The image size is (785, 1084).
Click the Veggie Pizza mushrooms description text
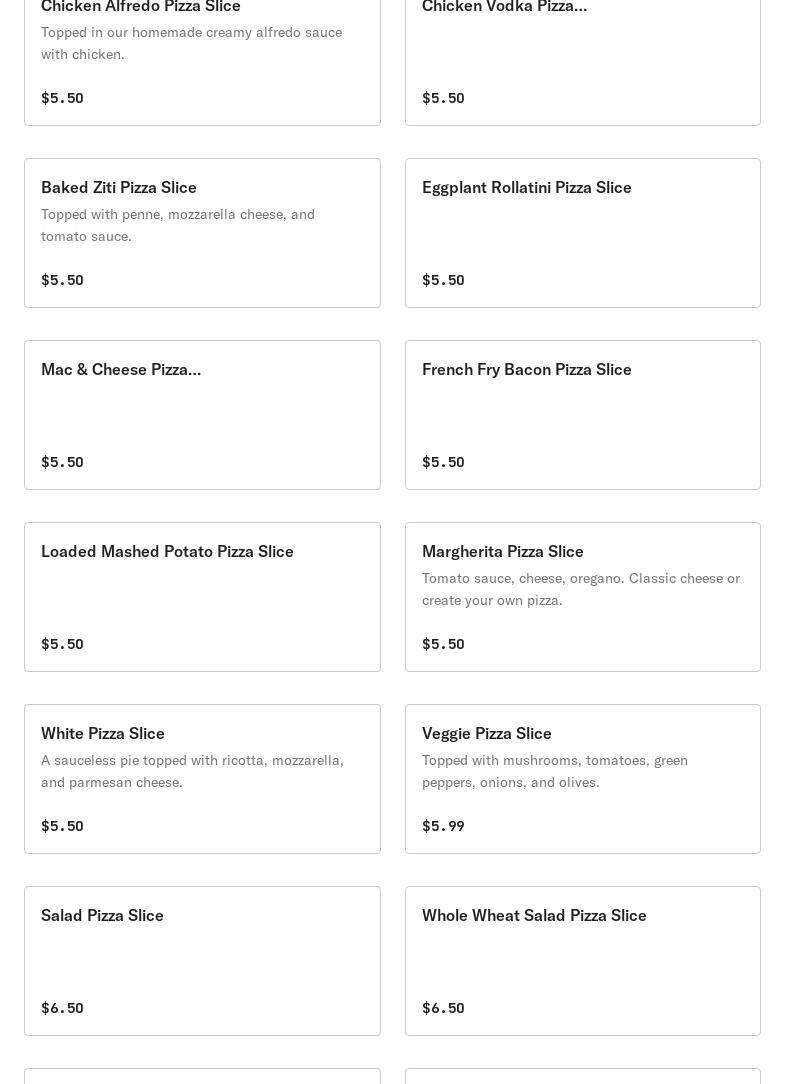coord(554,771)
